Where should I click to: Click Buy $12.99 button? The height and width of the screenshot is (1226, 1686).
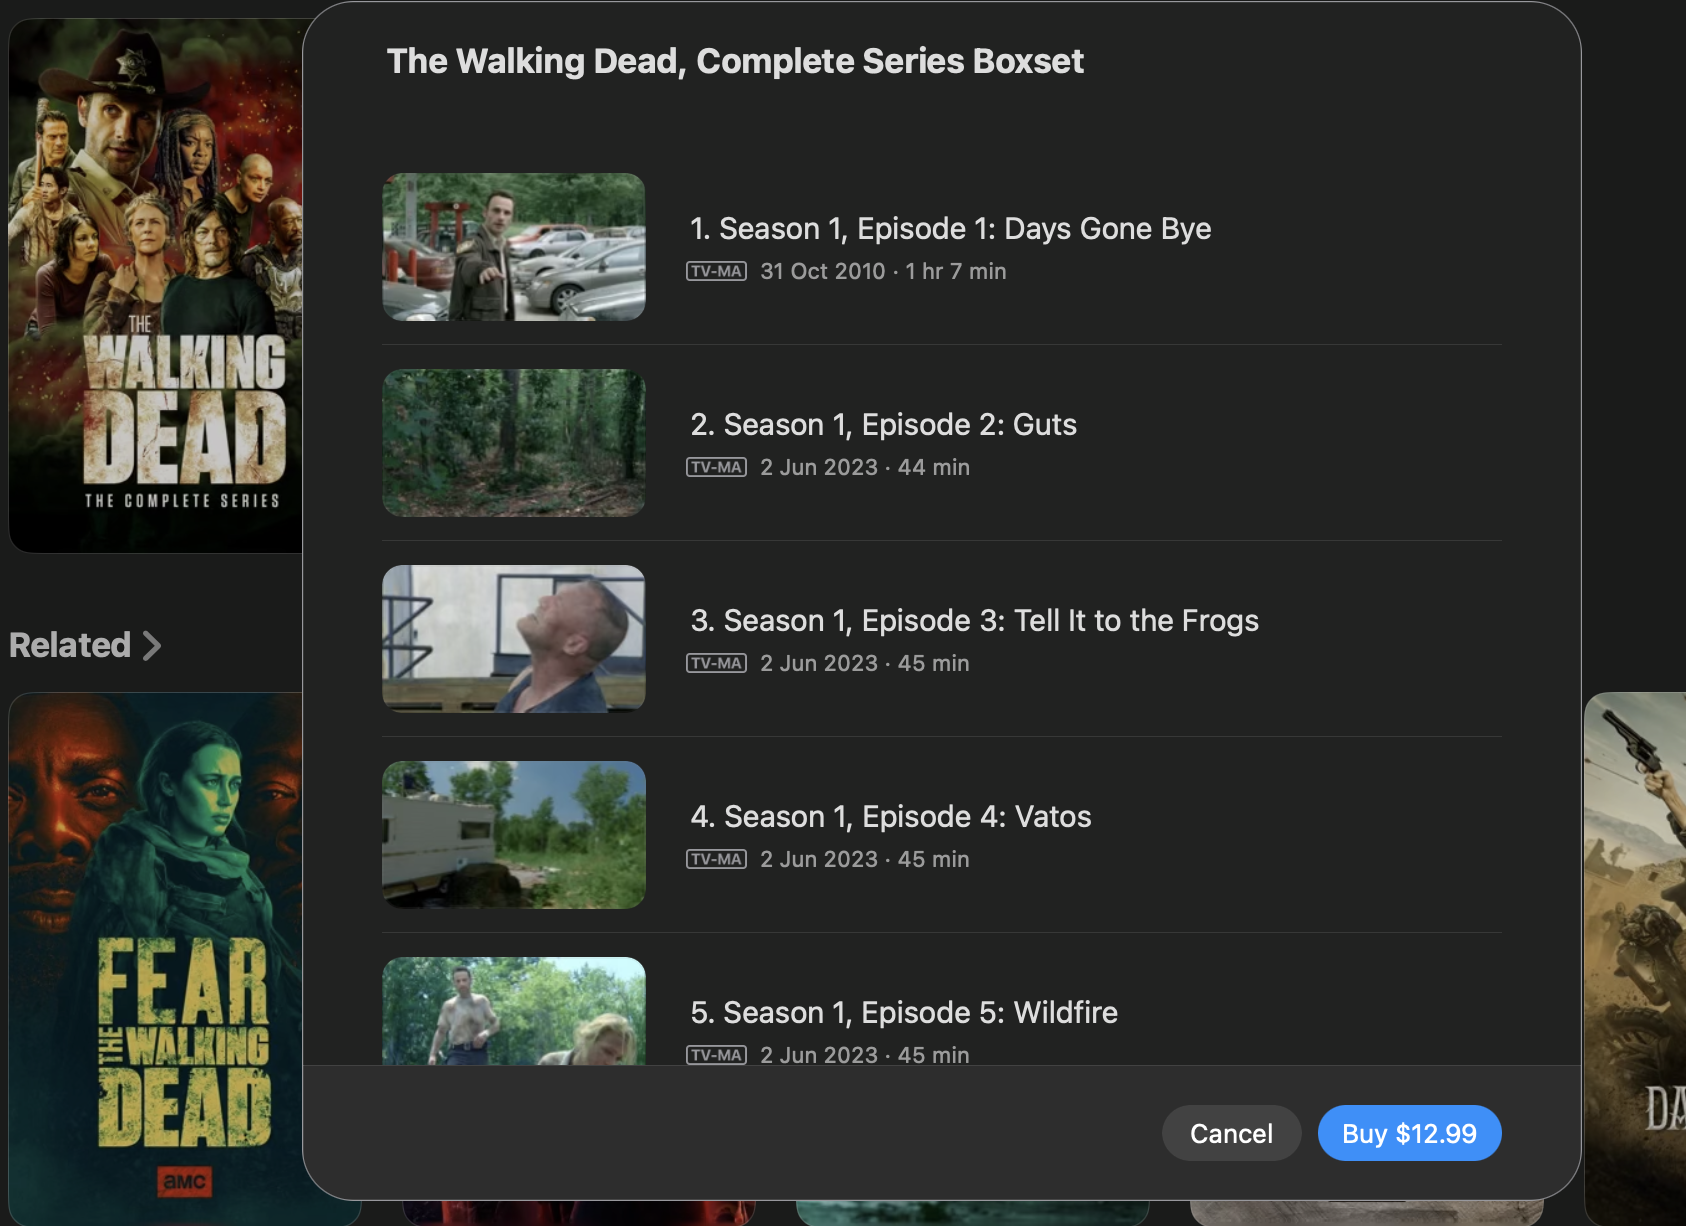[1409, 1133]
